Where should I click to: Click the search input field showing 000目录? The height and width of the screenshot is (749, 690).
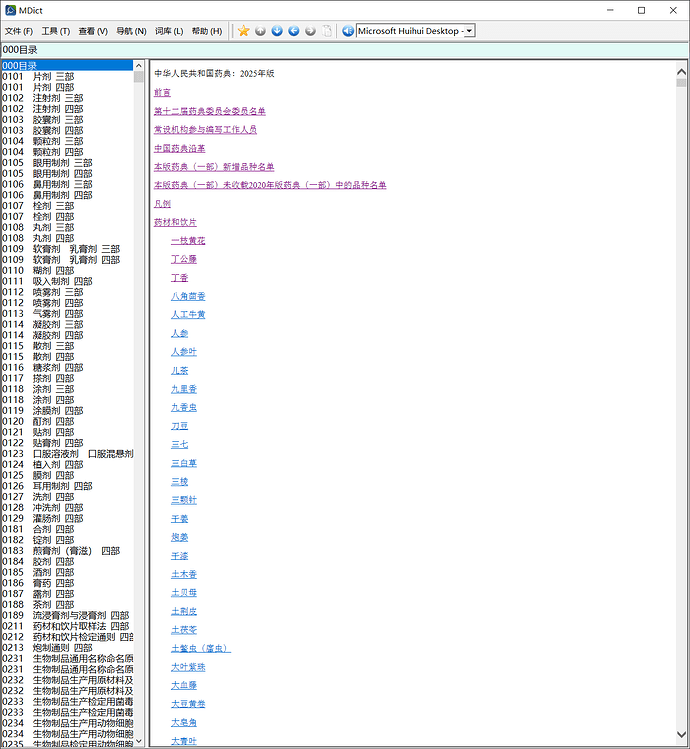pos(345,50)
